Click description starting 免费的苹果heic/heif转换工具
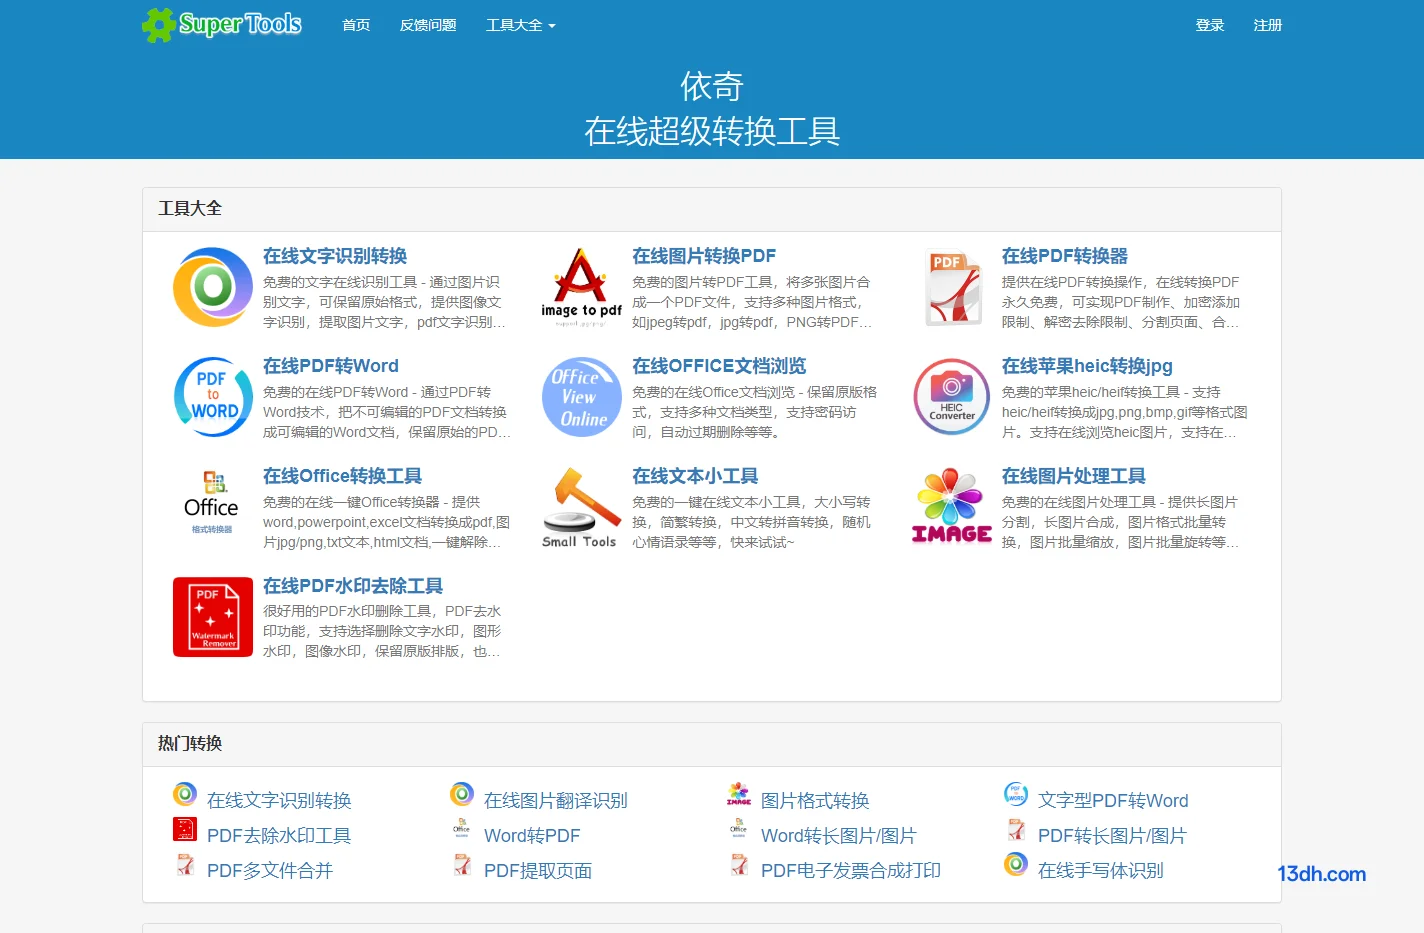 (1125, 412)
